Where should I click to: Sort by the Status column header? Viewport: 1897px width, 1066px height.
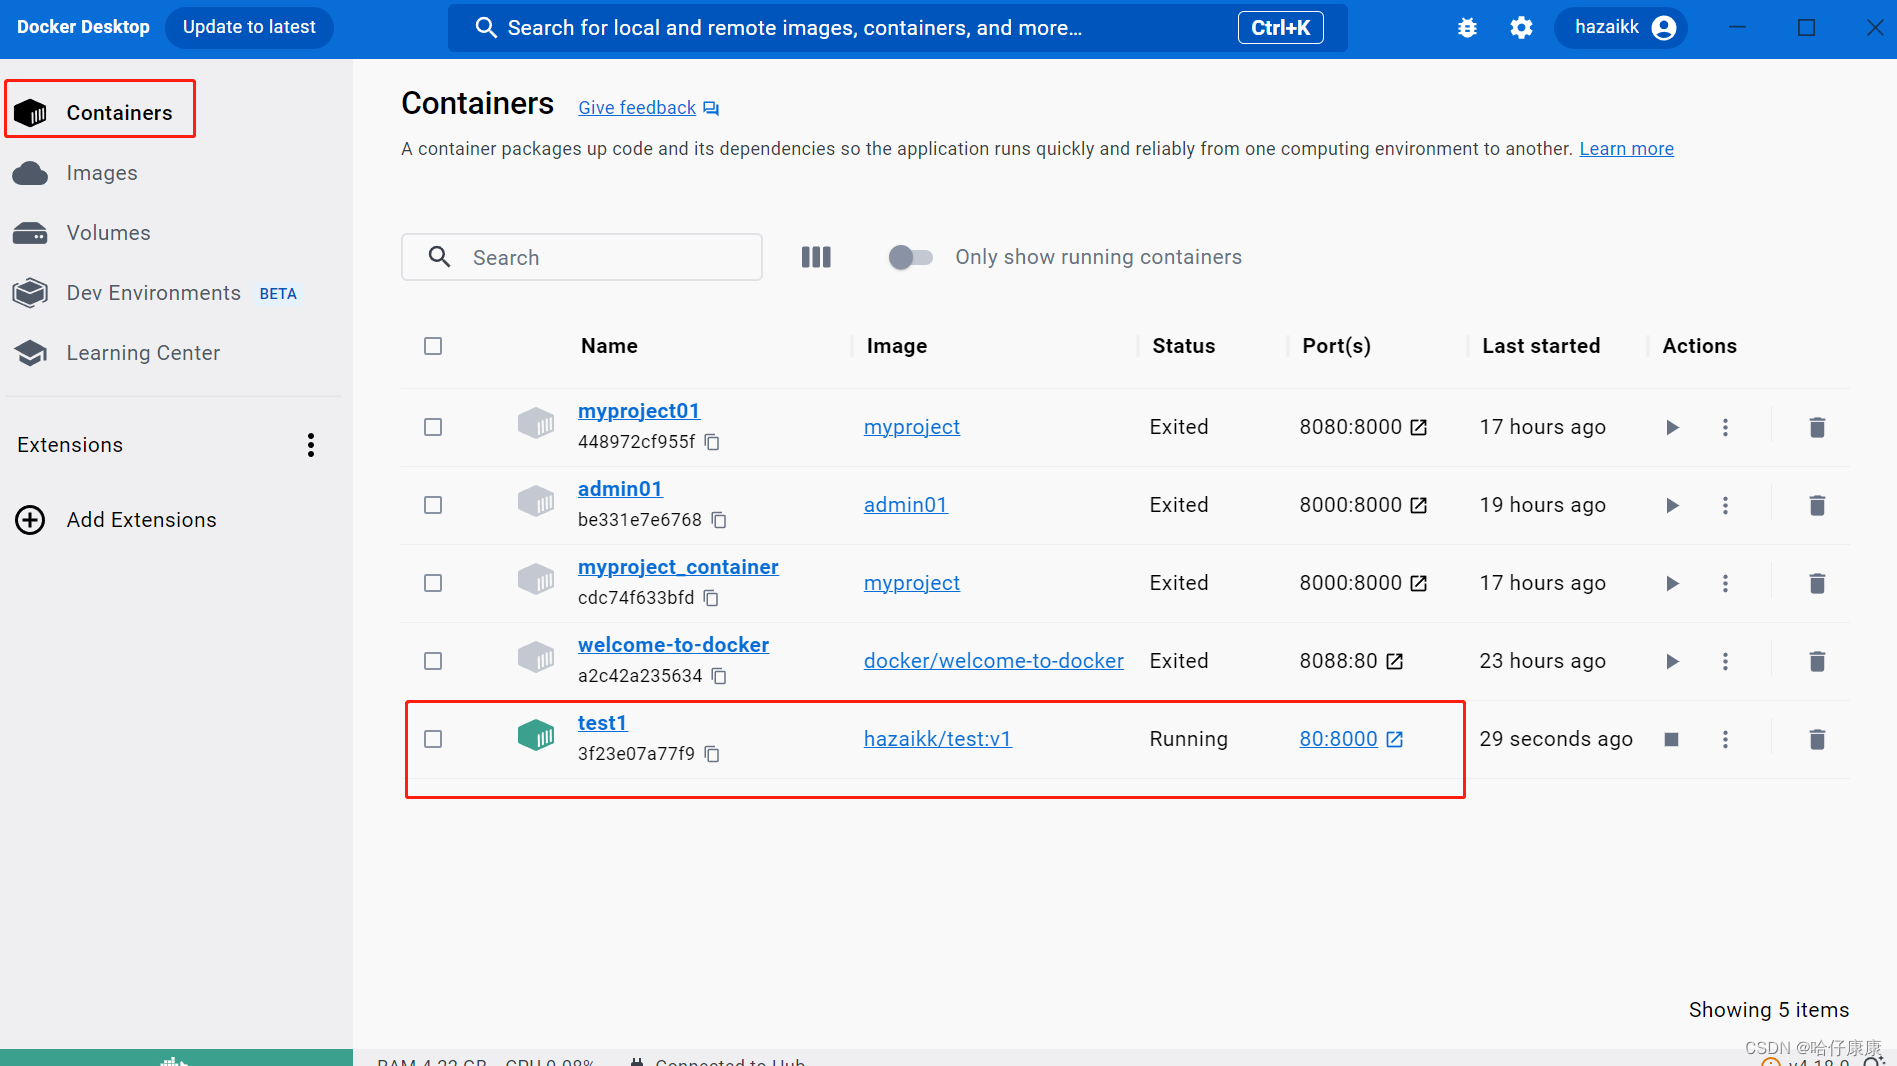(x=1183, y=346)
